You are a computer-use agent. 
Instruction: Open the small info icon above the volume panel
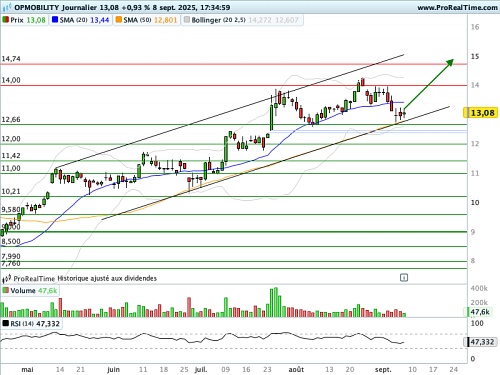point(404,277)
